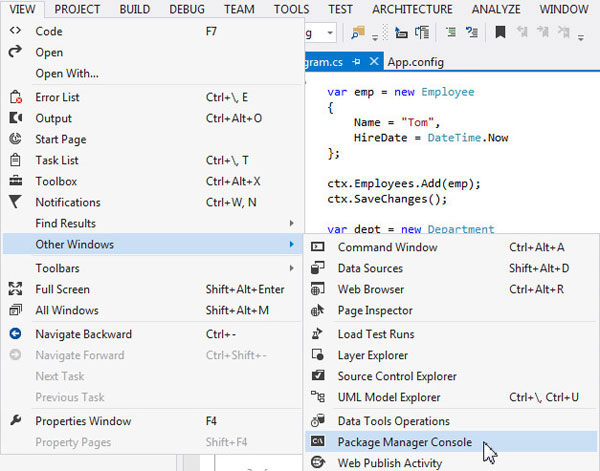This screenshot has height=471, width=600.
Task: Click the Properties Window wrench icon
Action: coord(15,420)
